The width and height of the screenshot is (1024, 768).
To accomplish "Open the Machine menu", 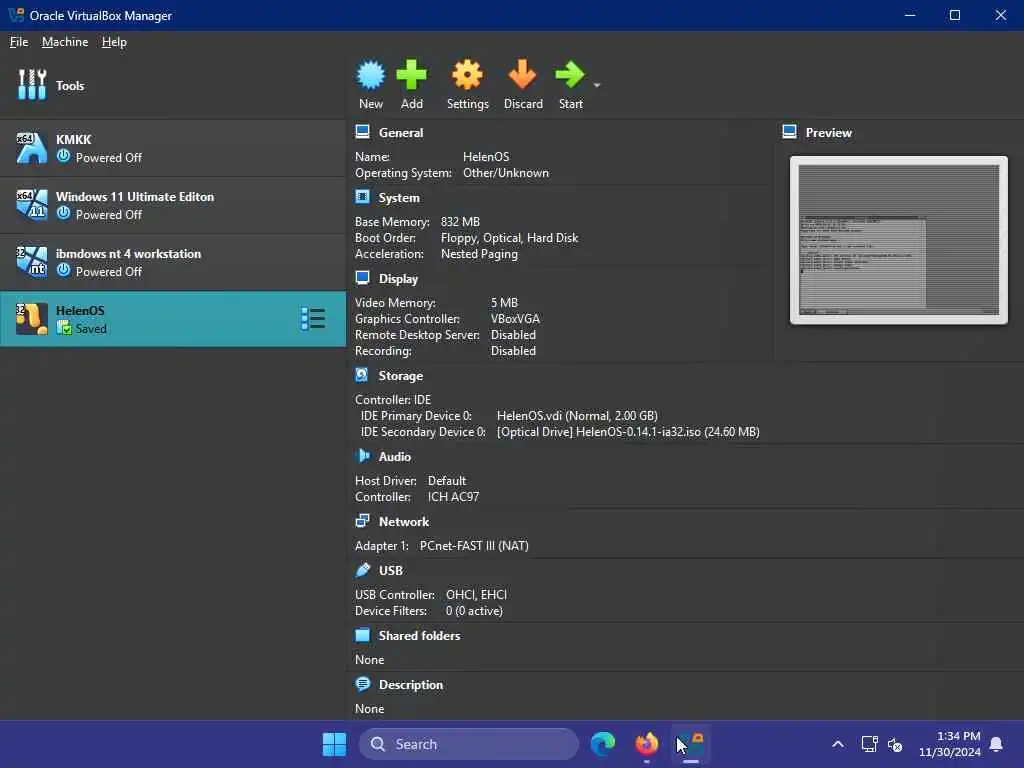I will pos(65,42).
